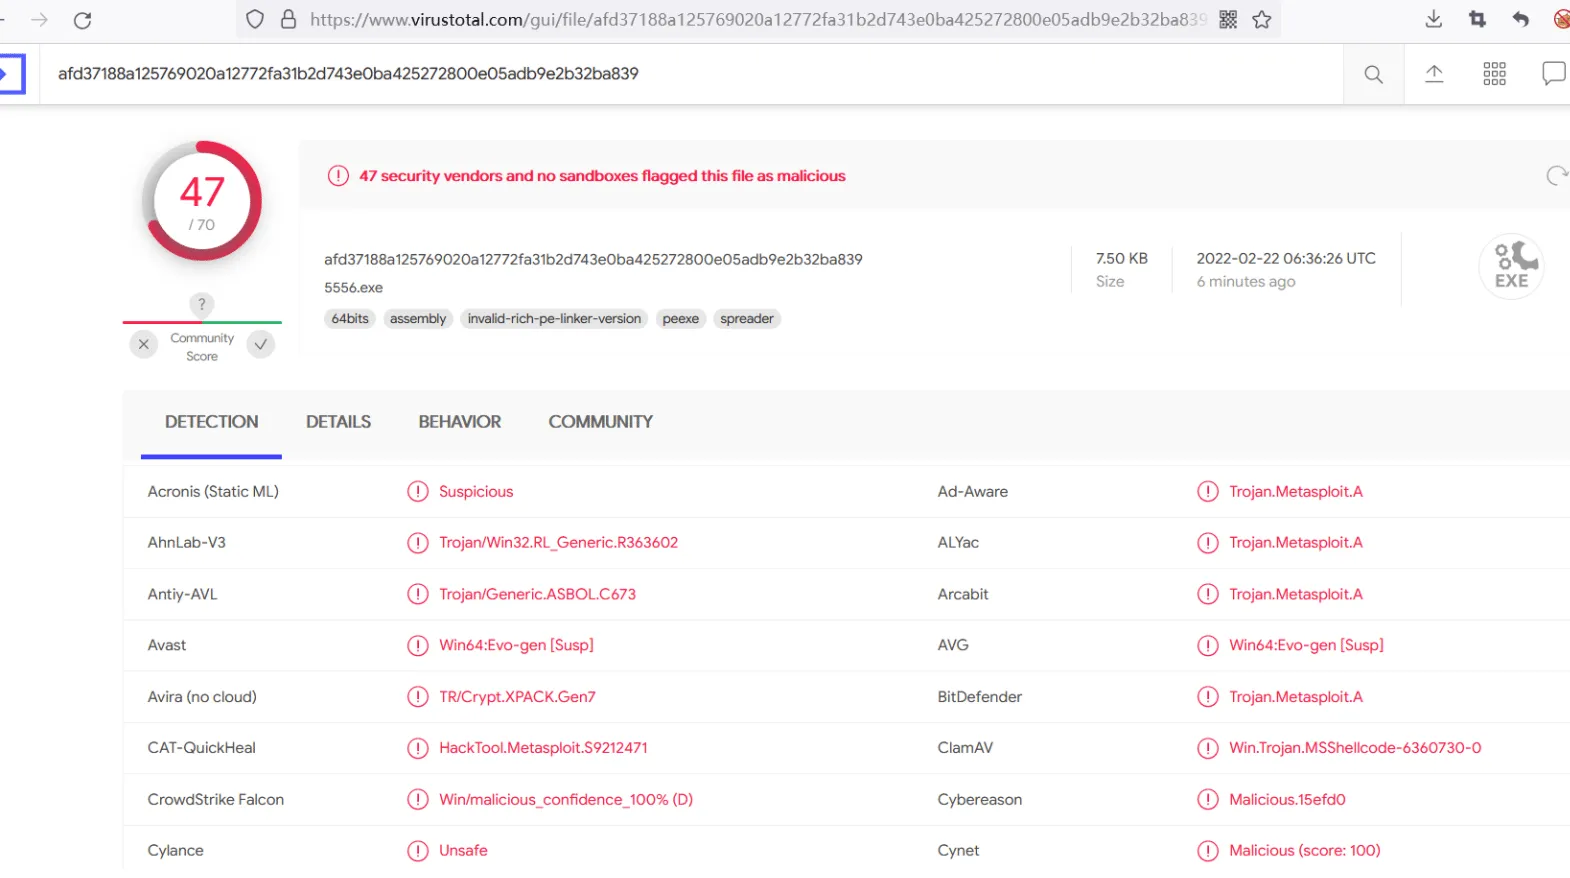This screenshot has height=878, width=1570.
Task: Click the VirusTotal hash search field
Action: pos(690,74)
